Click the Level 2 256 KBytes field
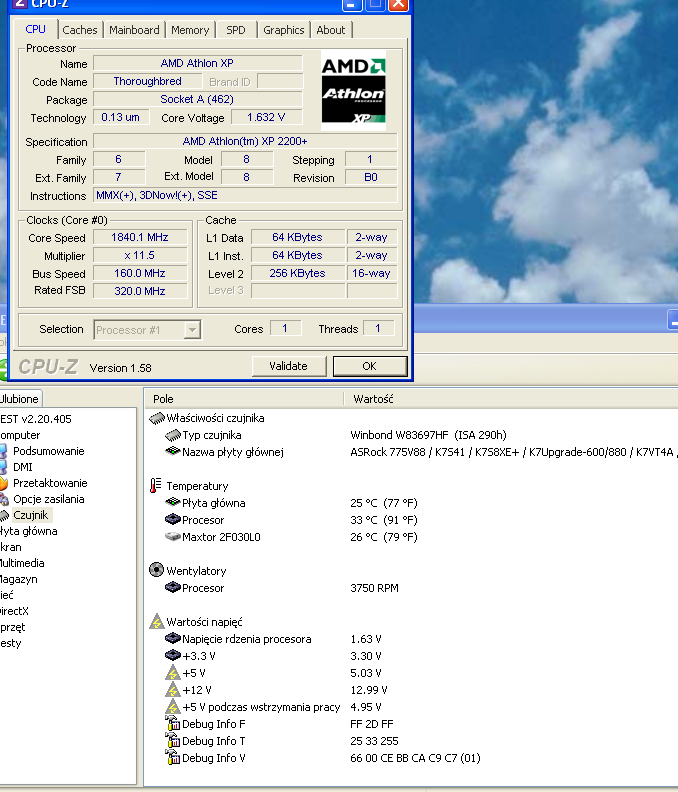The height and width of the screenshot is (792, 678). (298, 273)
